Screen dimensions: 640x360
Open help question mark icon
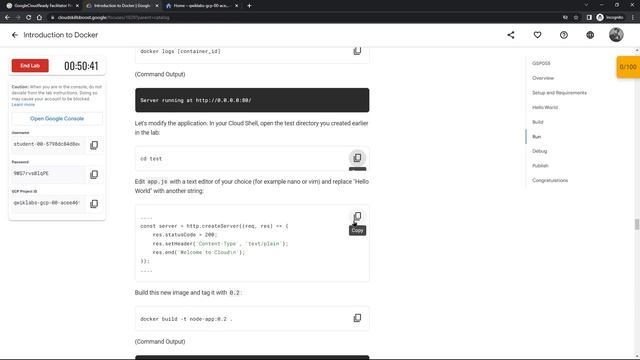pos(564,35)
